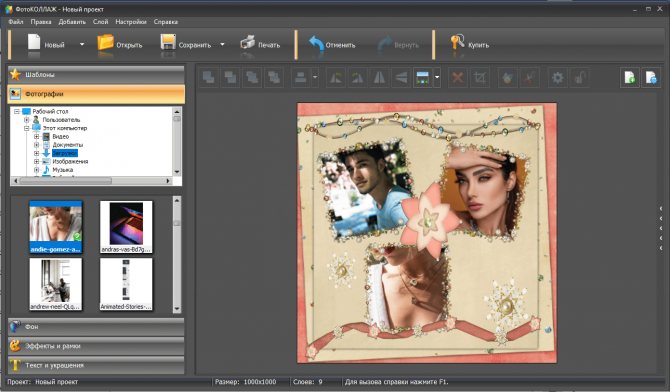Screen dimensions: 670x392
Task: Open dropdown arrow next to Сохранить
Action: 222,44
